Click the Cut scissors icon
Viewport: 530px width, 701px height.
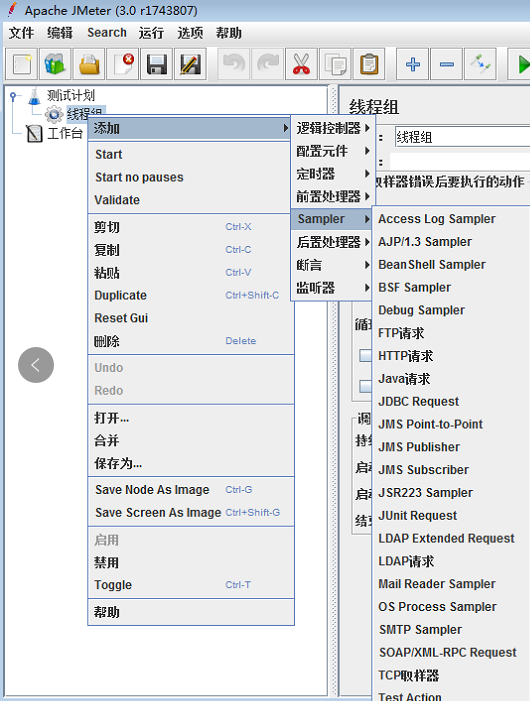[302, 64]
